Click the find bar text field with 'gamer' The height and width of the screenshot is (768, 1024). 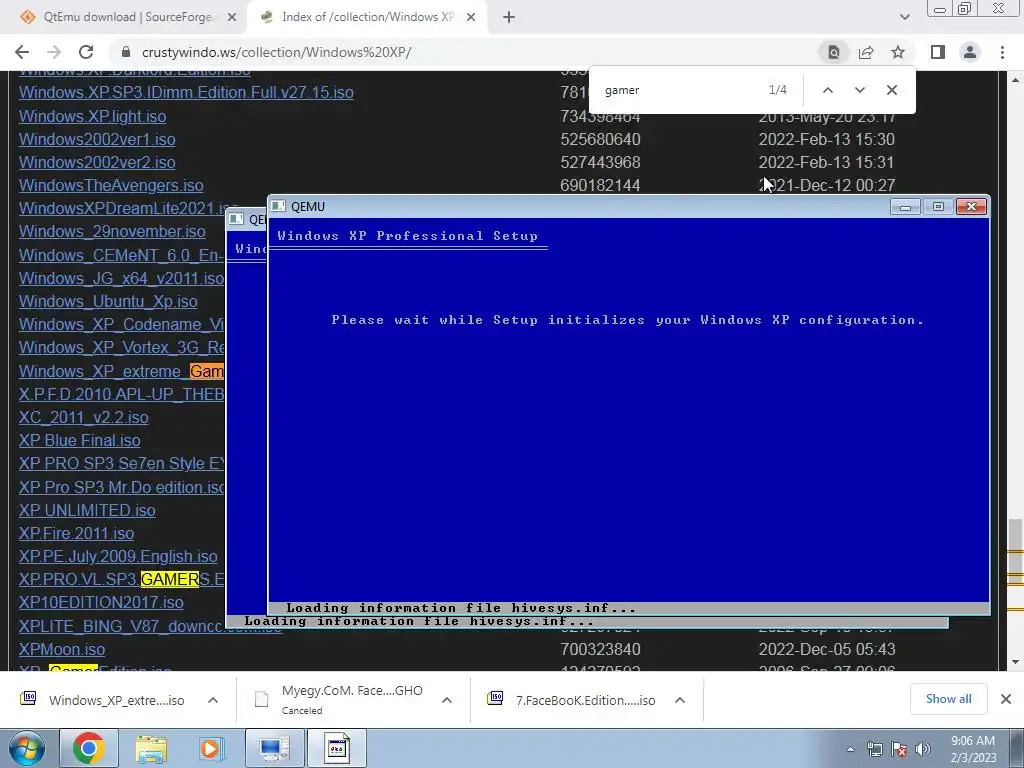[x=679, y=90]
